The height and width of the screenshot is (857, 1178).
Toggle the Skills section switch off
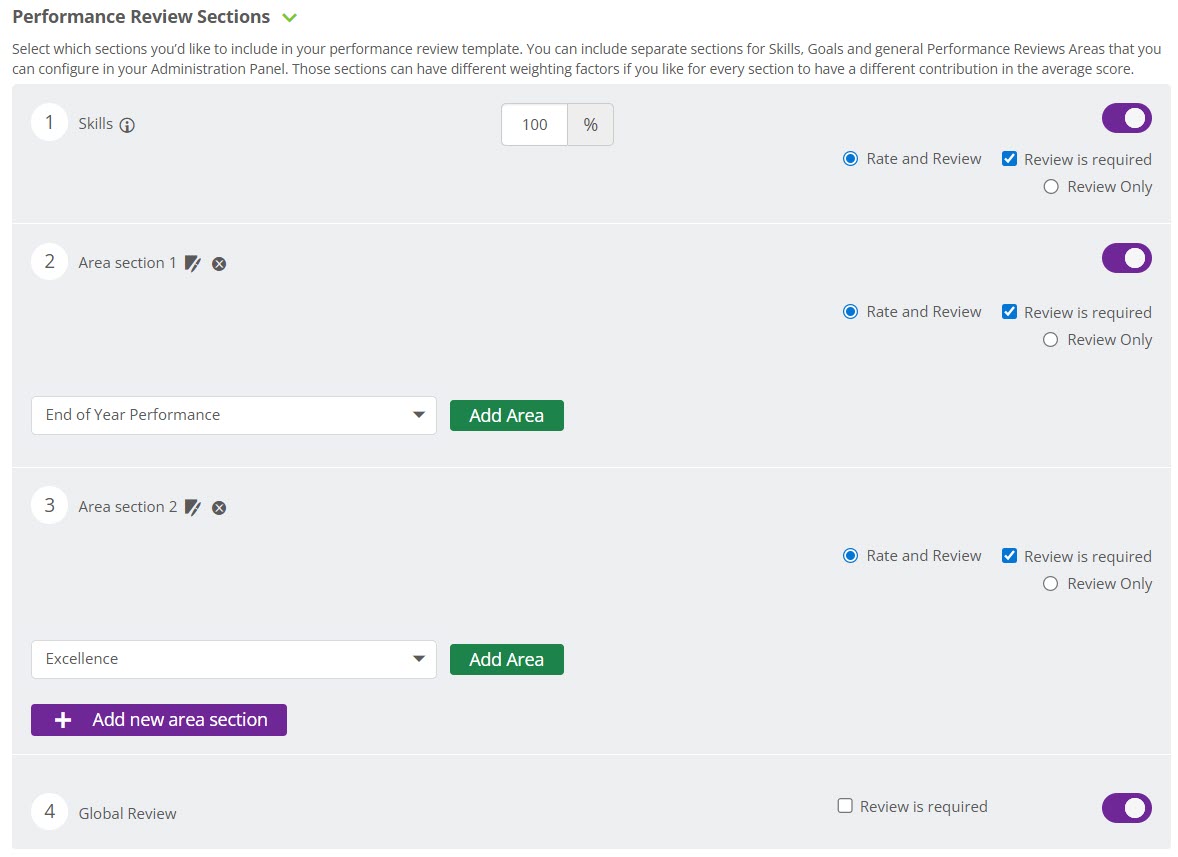[1126, 119]
